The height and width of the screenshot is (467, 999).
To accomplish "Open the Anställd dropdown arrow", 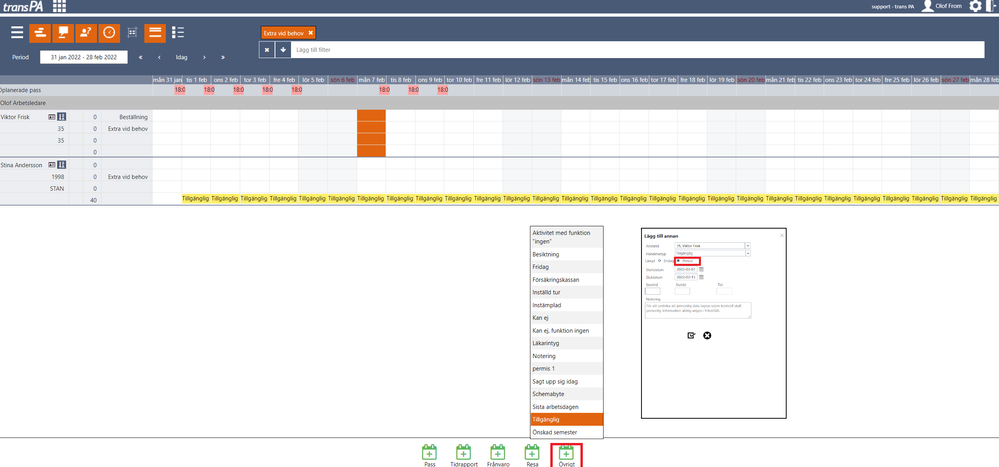I will tap(748, 245).
